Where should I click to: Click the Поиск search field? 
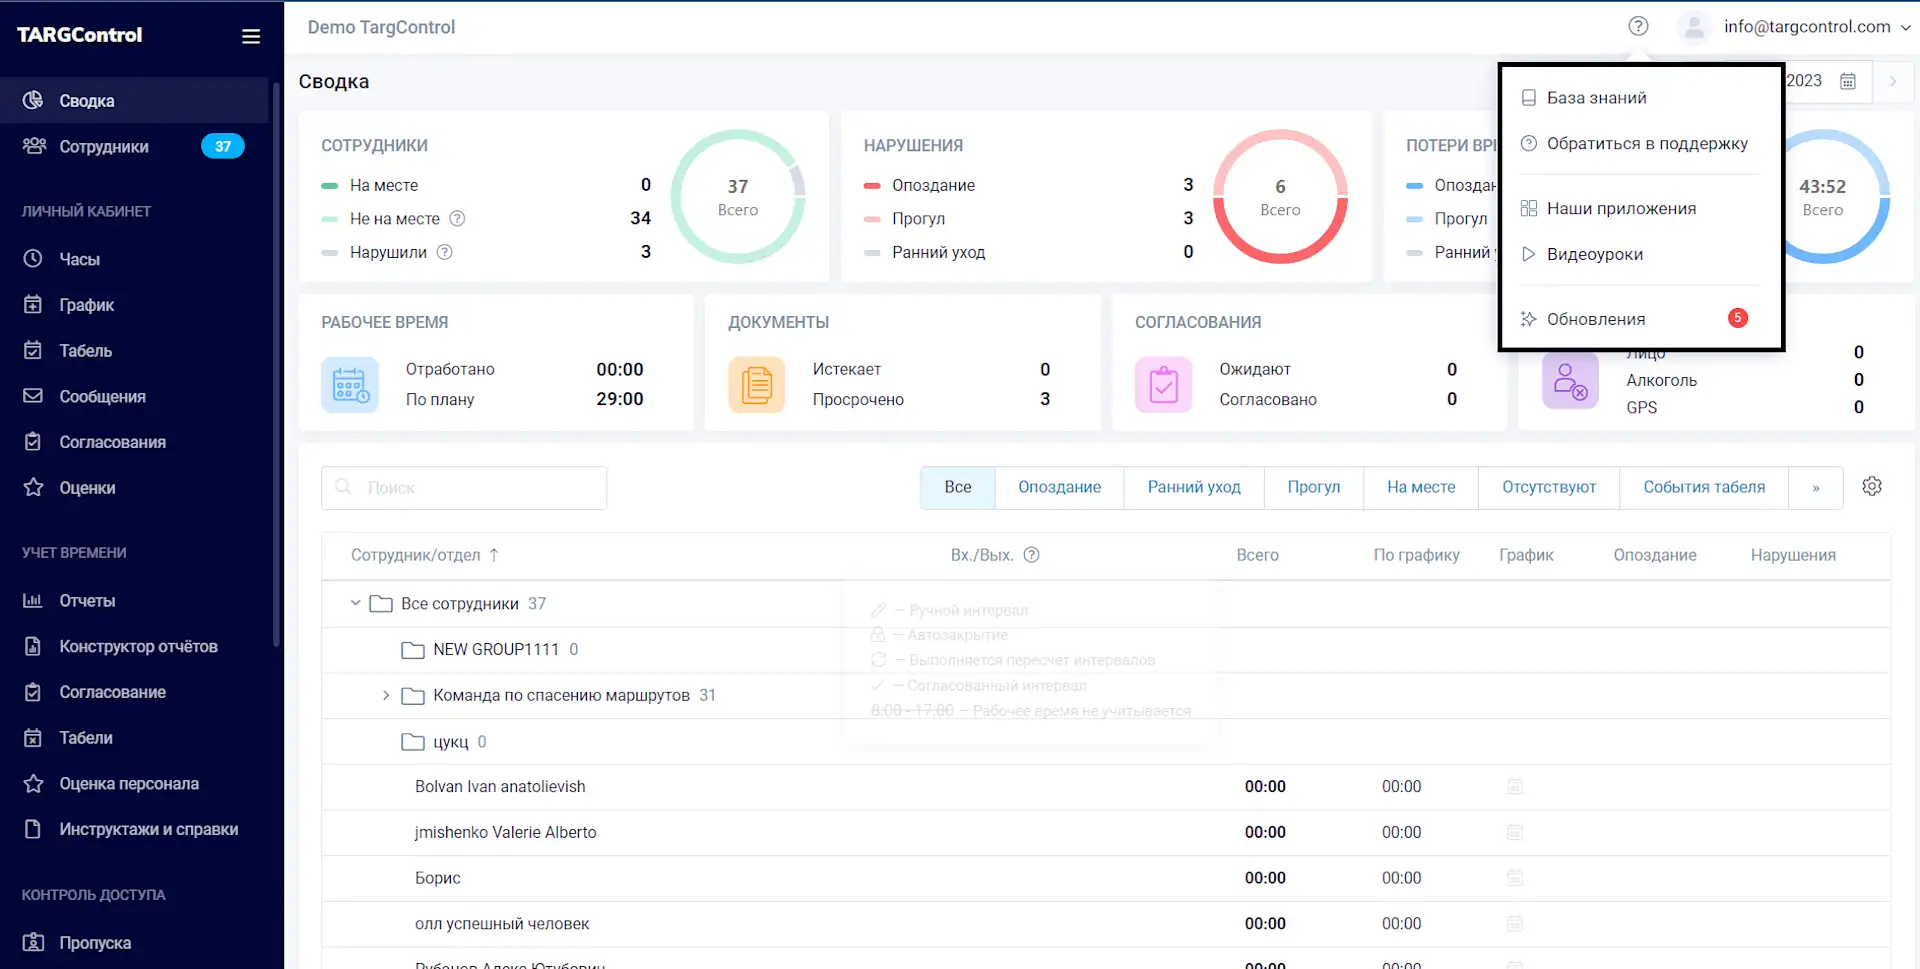[464, 488]
